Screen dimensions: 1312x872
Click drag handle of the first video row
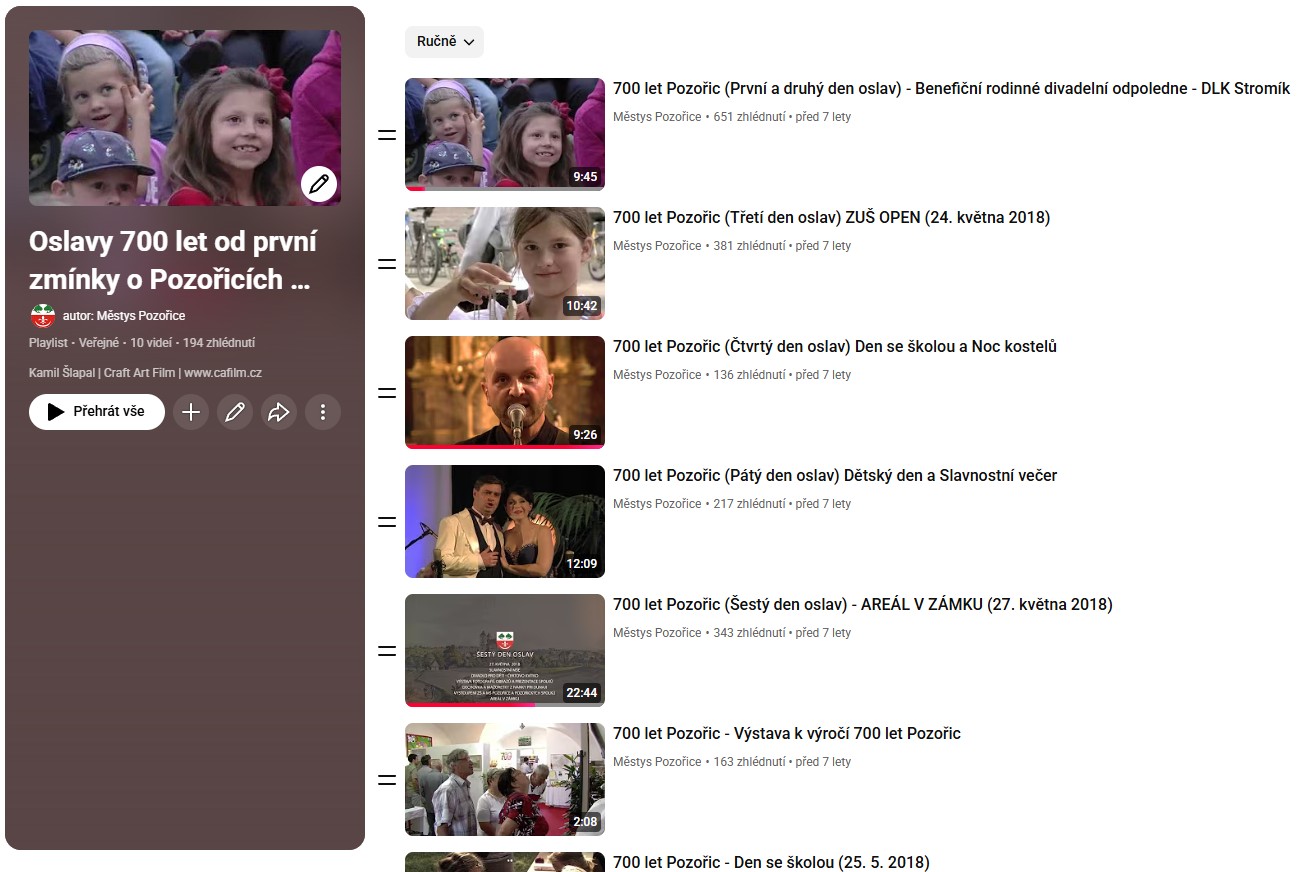point(387,135)
